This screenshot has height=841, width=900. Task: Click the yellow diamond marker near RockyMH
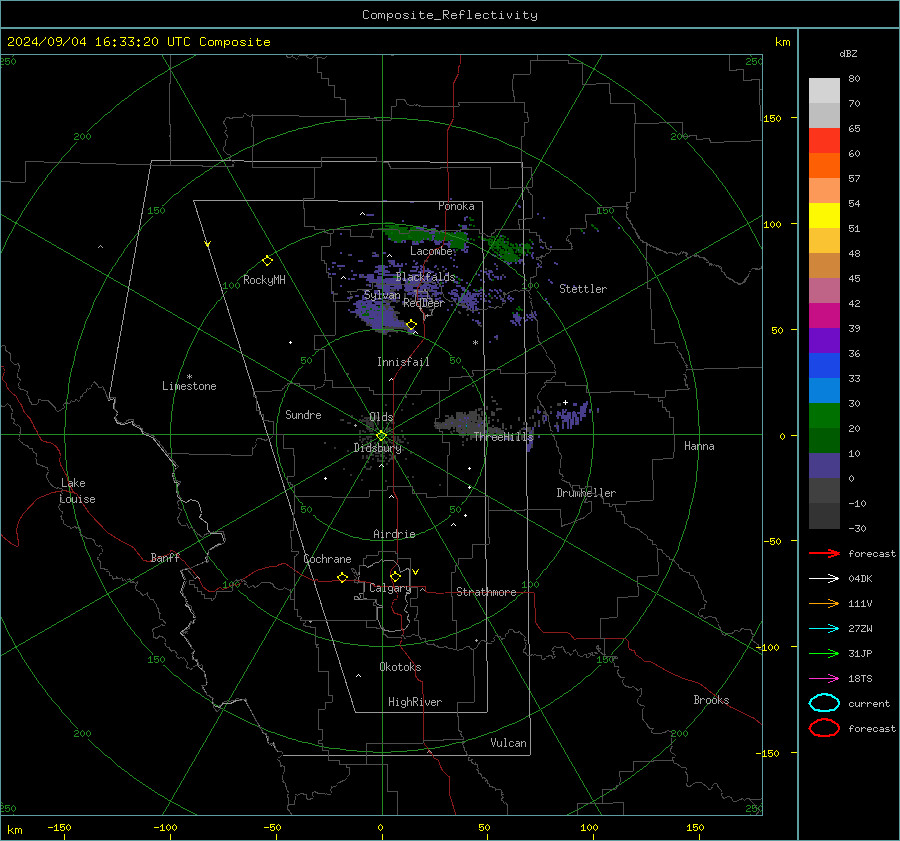point(267,261)
